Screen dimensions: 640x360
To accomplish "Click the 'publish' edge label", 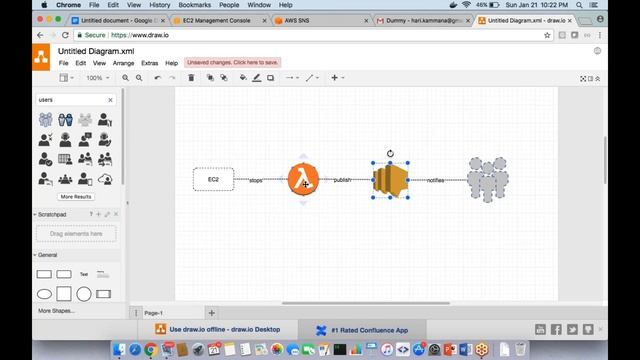I will click(342, 180).
